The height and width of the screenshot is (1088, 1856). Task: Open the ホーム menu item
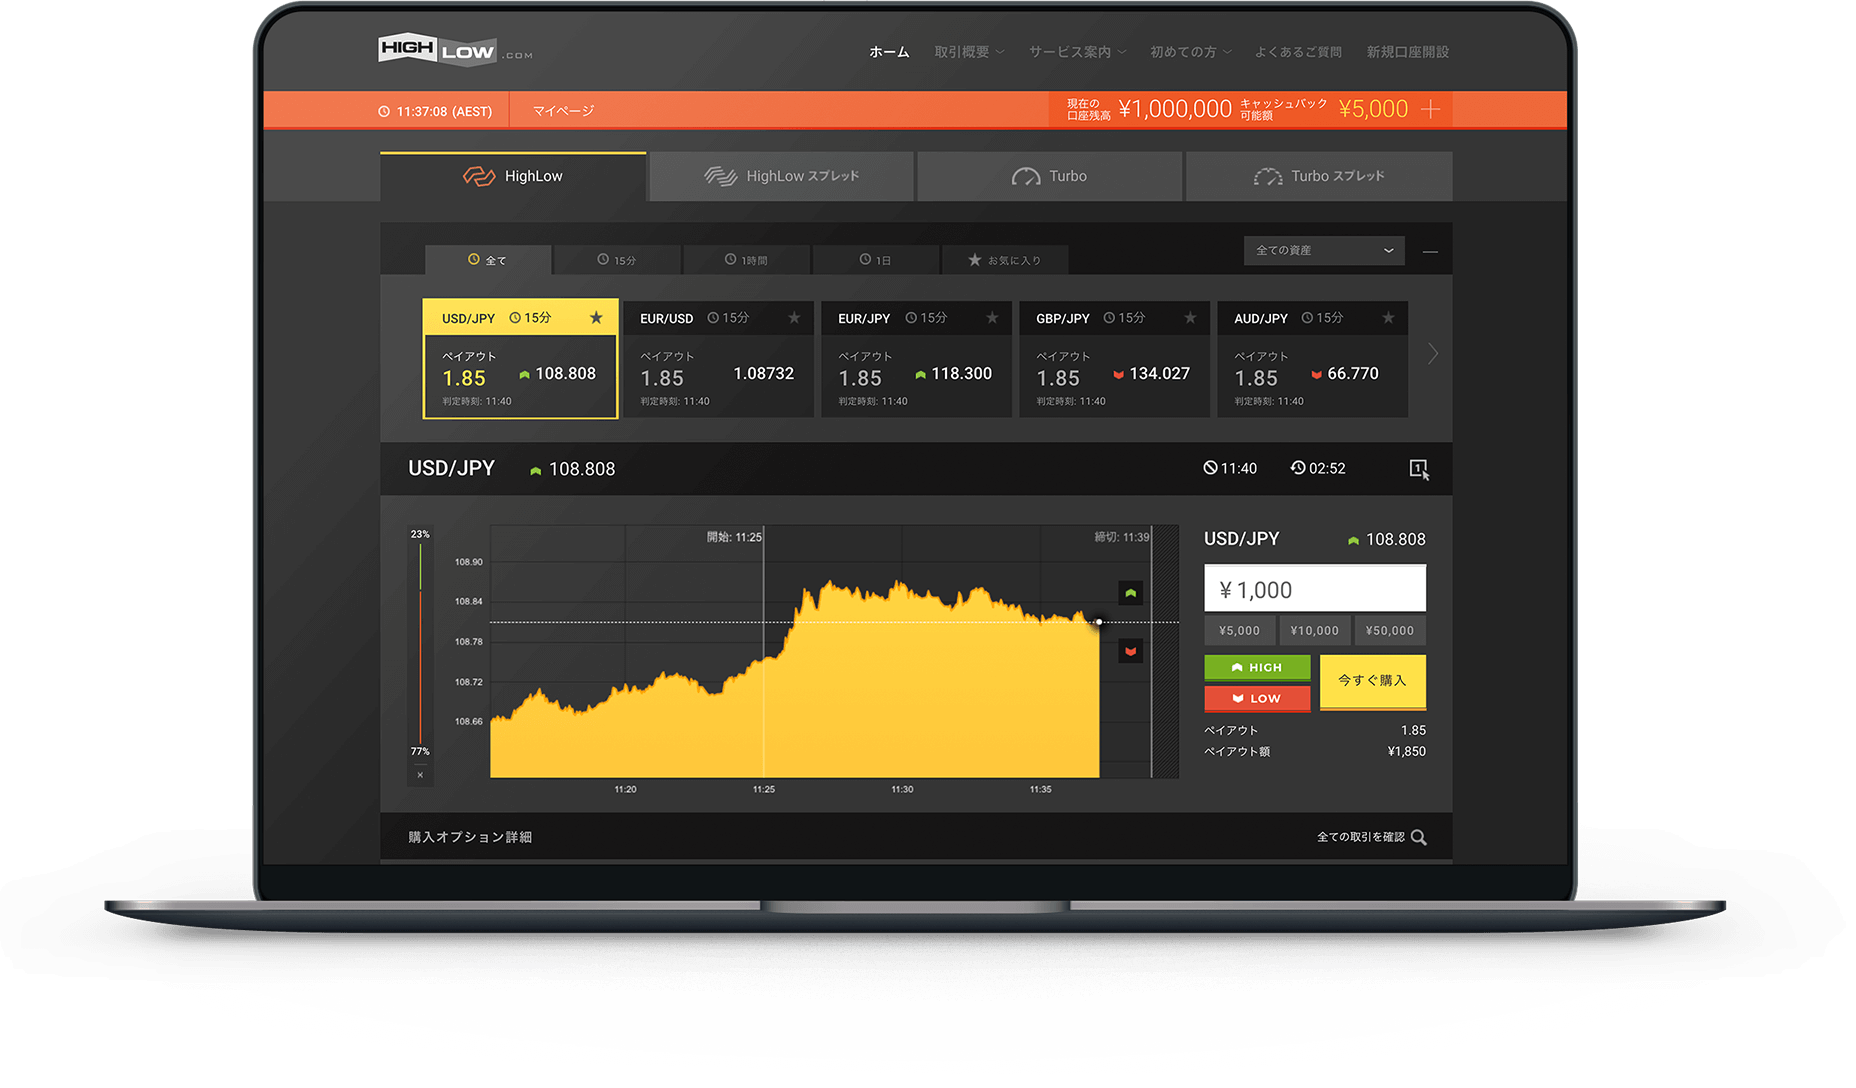(x=889, y=52)
